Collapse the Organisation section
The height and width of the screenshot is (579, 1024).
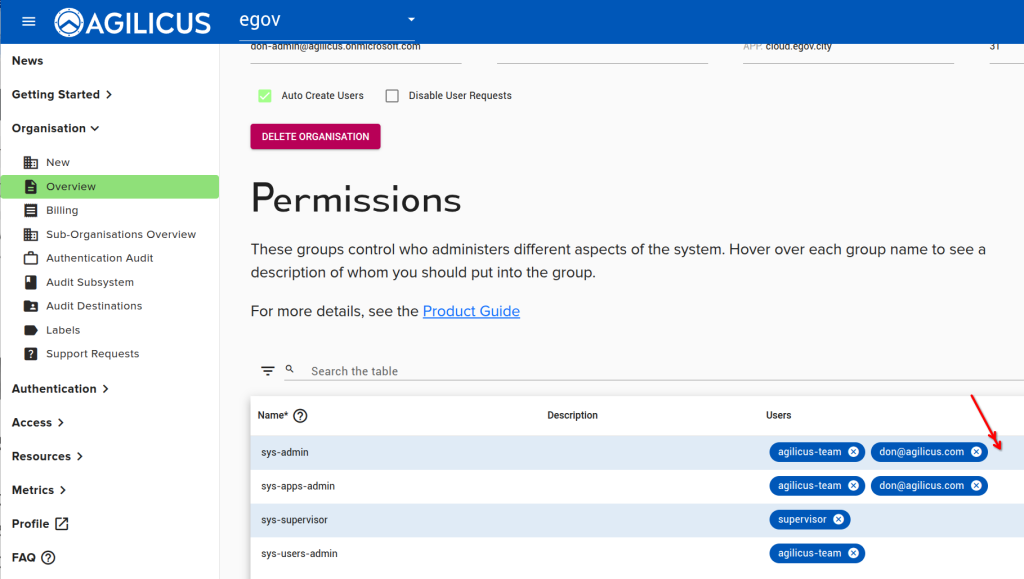click(x=55, y=127)
